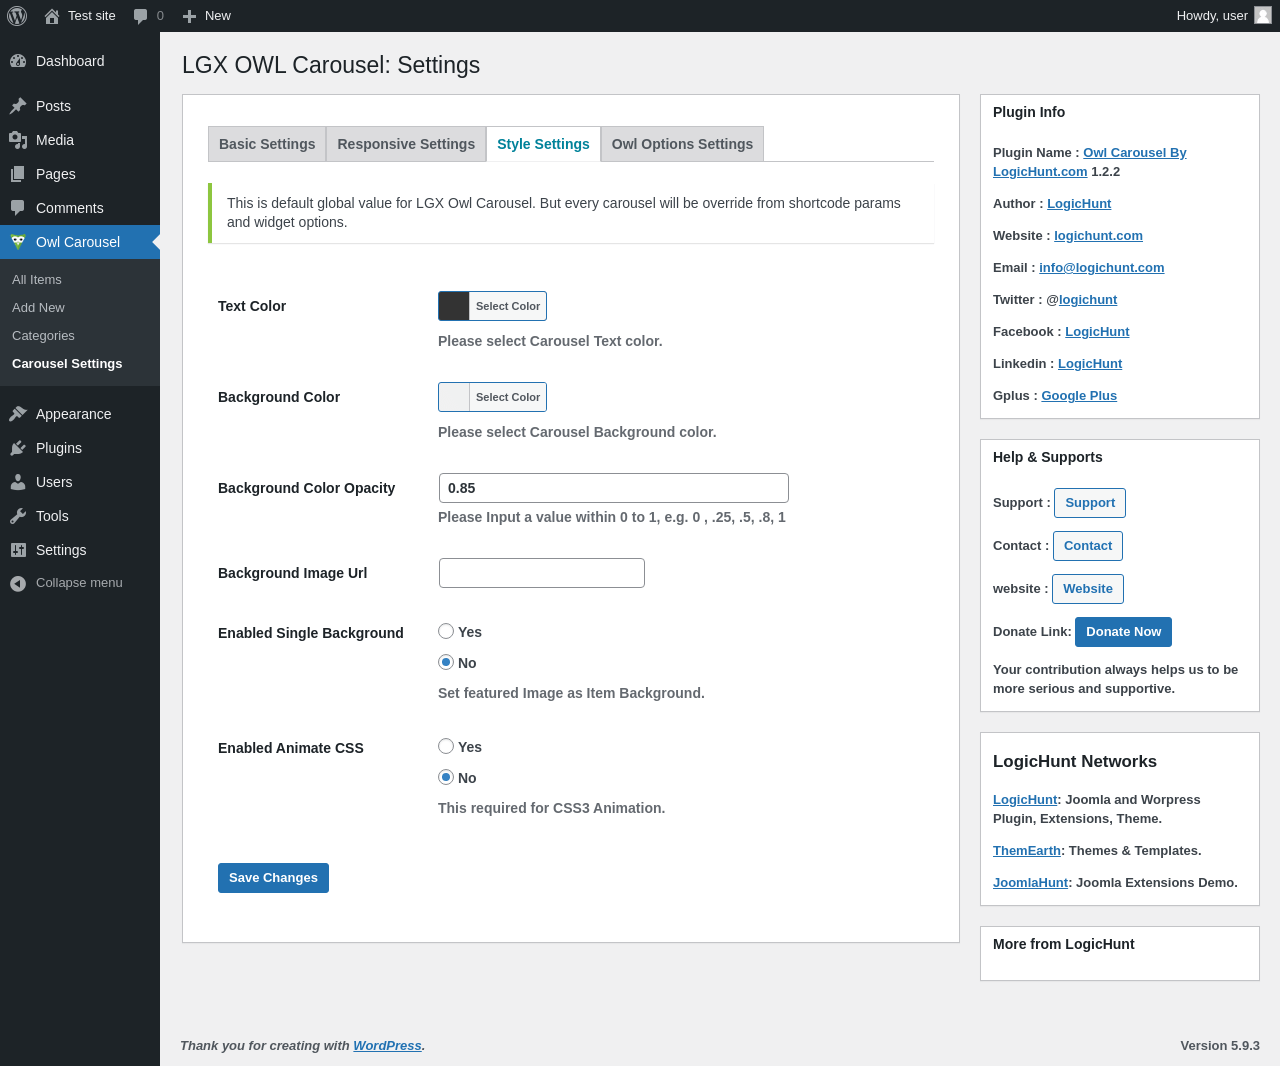The width and height of the screenshot is (1280, 1066).
Task: Click the Background Color Opacity field
Action: click(x=614, y=488)
